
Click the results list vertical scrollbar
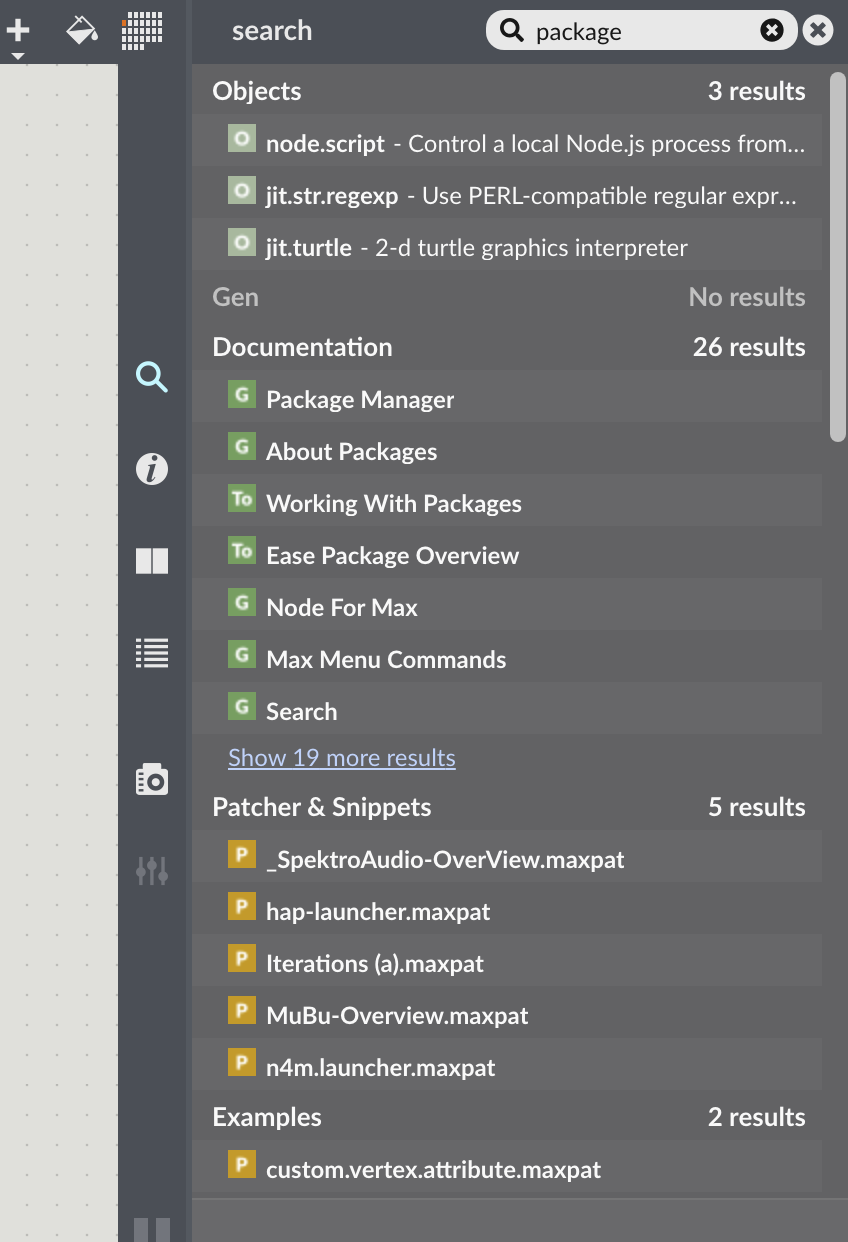point(838,257)
